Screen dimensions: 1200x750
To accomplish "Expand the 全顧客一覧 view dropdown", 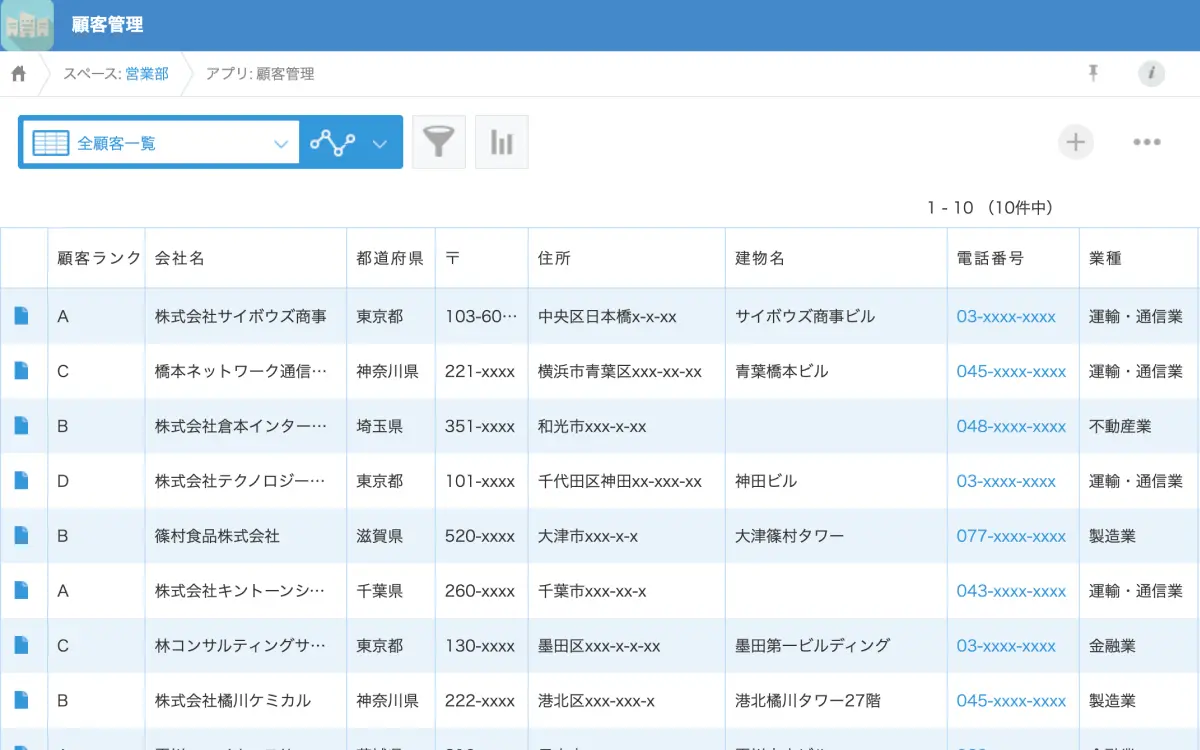I will click(x=280, y=143).
